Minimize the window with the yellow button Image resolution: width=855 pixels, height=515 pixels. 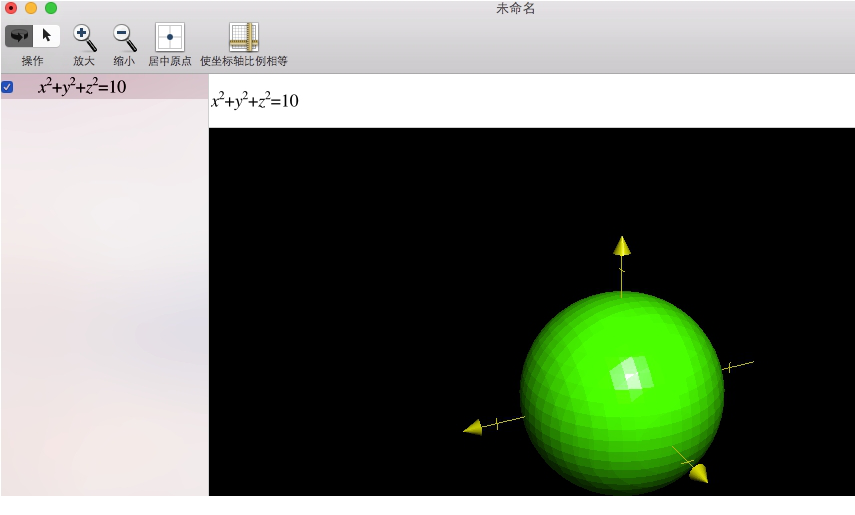(x=31, y=8)
